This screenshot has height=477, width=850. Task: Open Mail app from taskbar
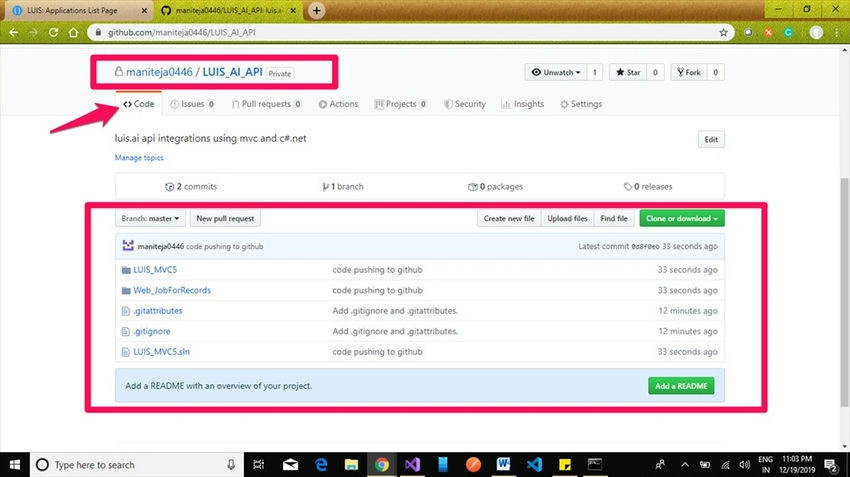290,465
